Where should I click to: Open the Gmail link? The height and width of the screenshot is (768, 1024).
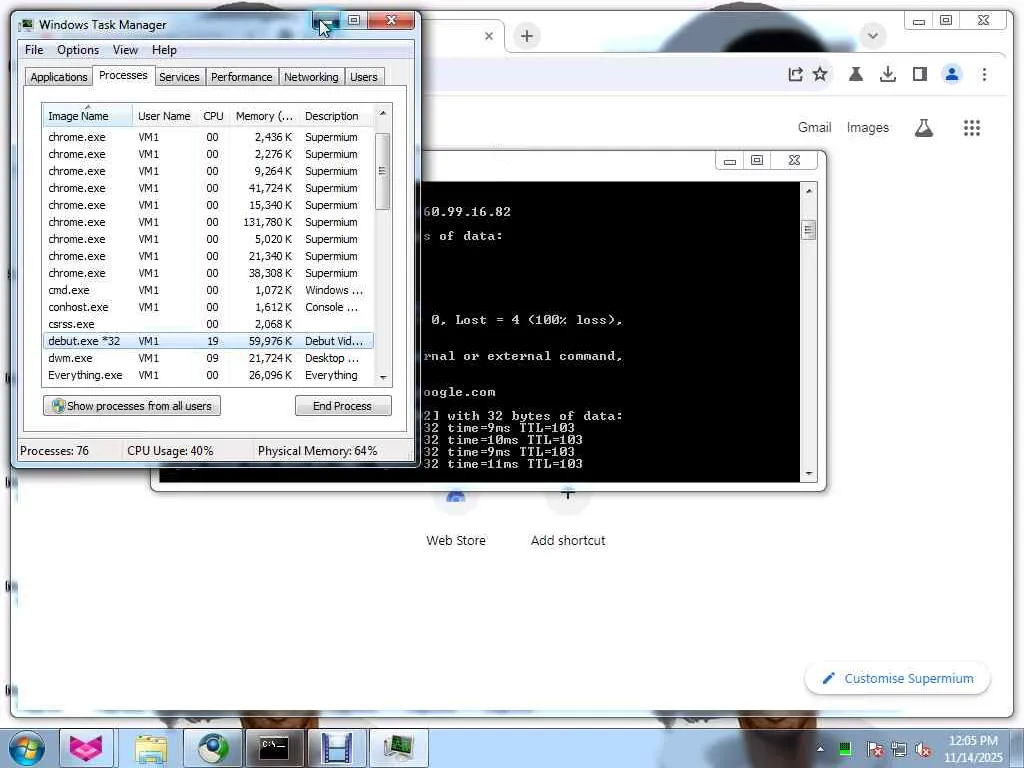coord(814,127)
